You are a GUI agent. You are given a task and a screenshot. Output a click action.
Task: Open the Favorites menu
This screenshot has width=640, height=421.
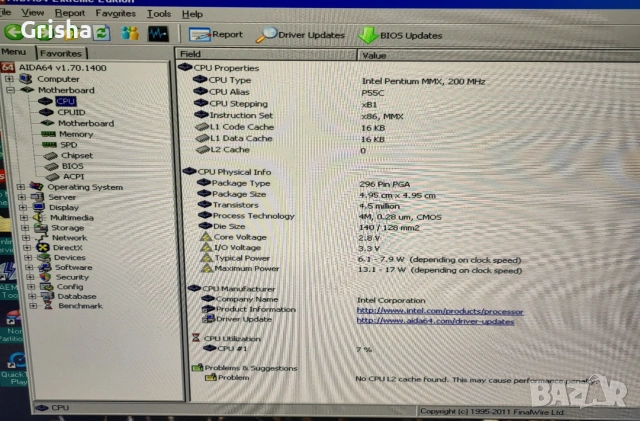(116, 13)
